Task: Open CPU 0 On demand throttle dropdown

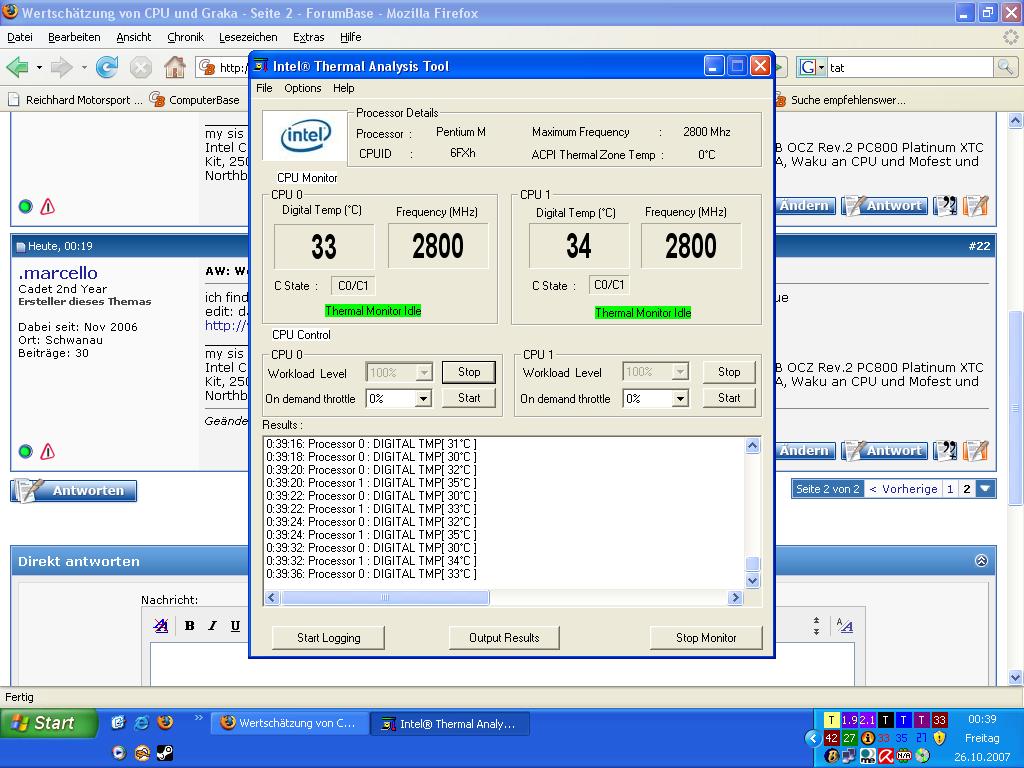Action: pyautogui.click(x=423, y=398)
